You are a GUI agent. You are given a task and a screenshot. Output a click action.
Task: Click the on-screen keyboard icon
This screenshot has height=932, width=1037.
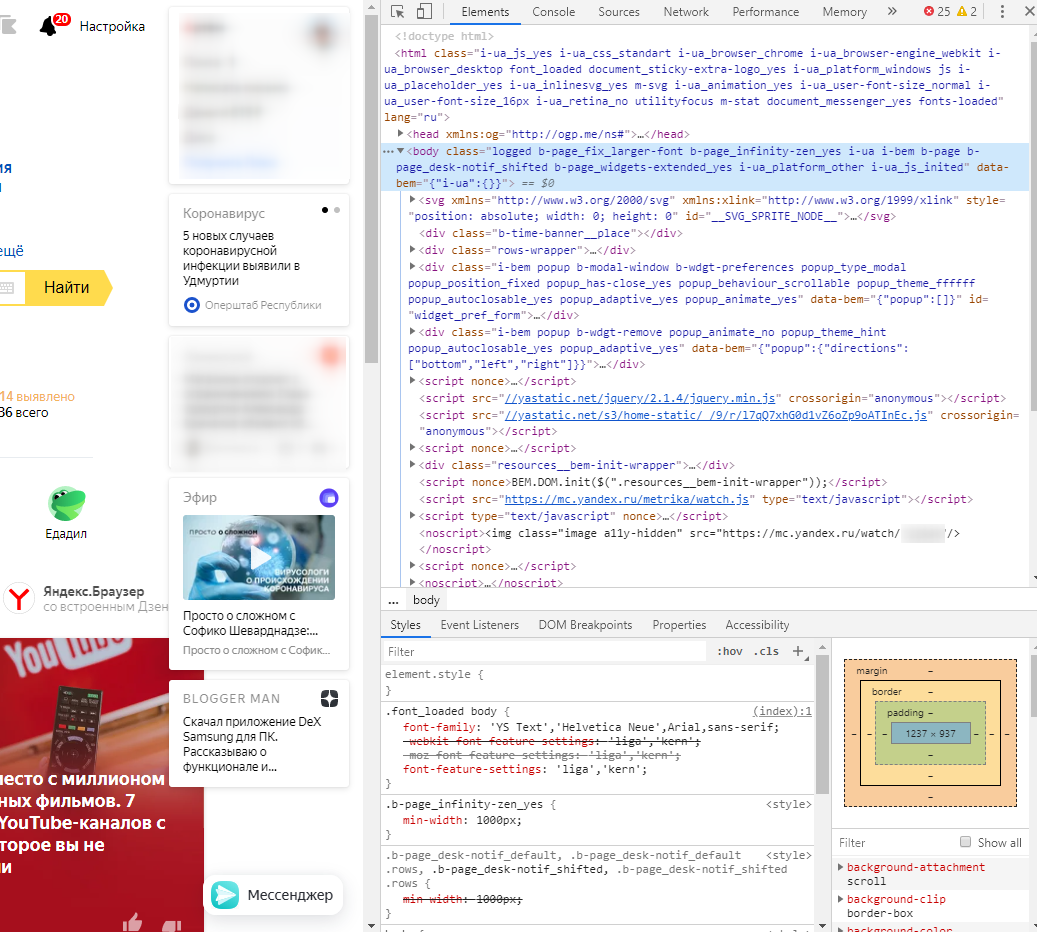tap(7, 288)
